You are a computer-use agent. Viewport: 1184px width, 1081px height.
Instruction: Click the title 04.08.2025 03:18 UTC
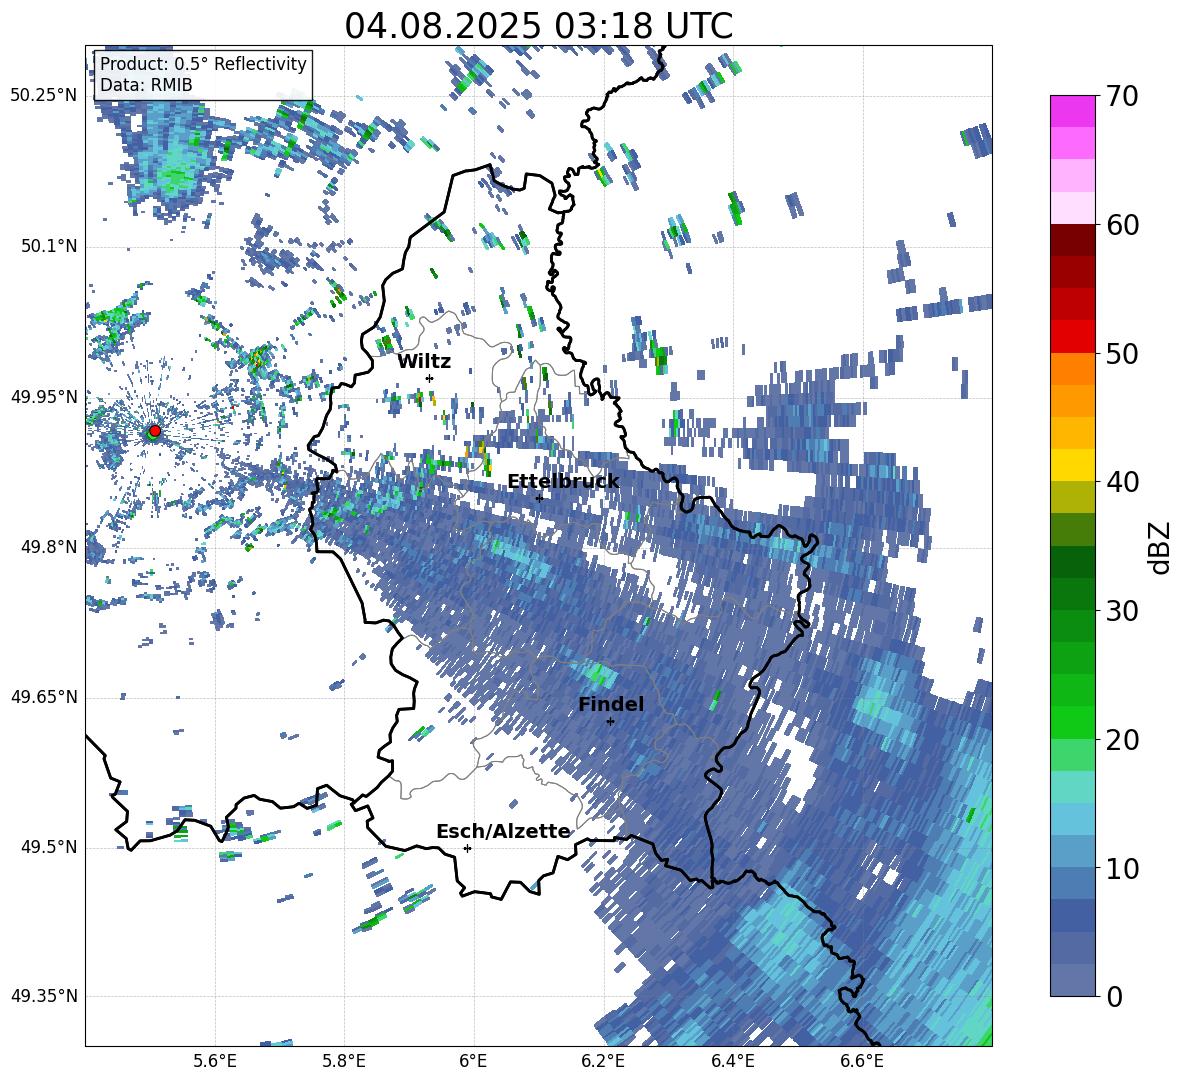(538, 26)
